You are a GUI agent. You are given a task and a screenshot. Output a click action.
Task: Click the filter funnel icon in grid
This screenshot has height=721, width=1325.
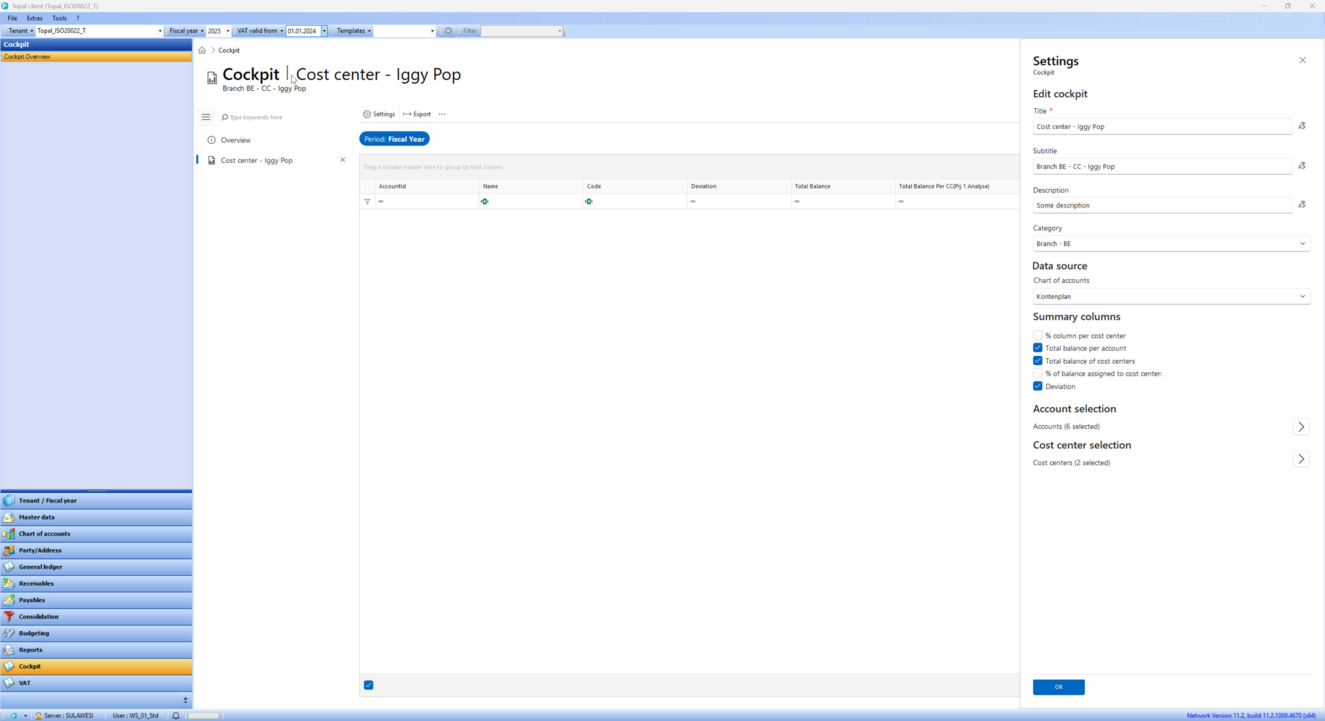(x=367, y=202)
